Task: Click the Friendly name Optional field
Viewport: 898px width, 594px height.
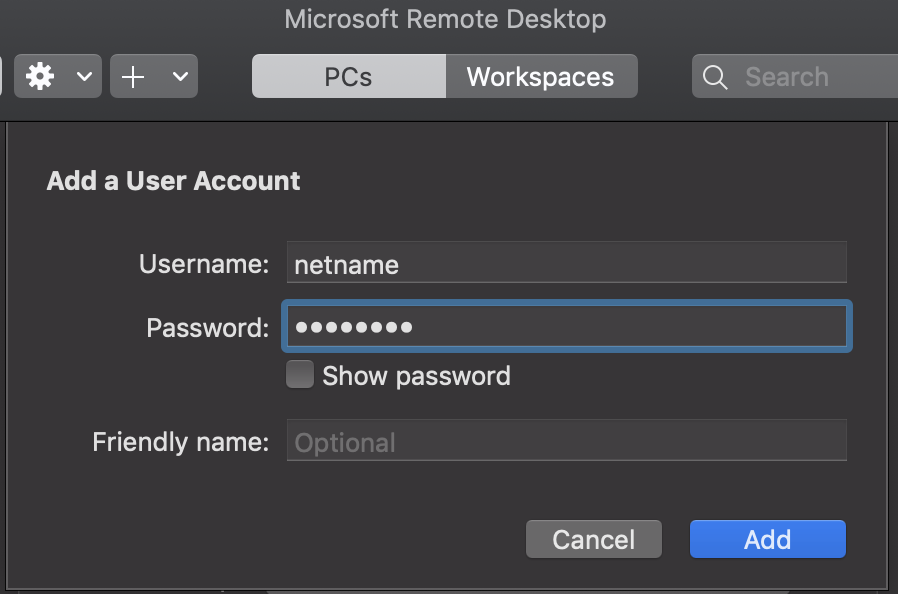Action: pyautogui.click(x=566, y=440)
